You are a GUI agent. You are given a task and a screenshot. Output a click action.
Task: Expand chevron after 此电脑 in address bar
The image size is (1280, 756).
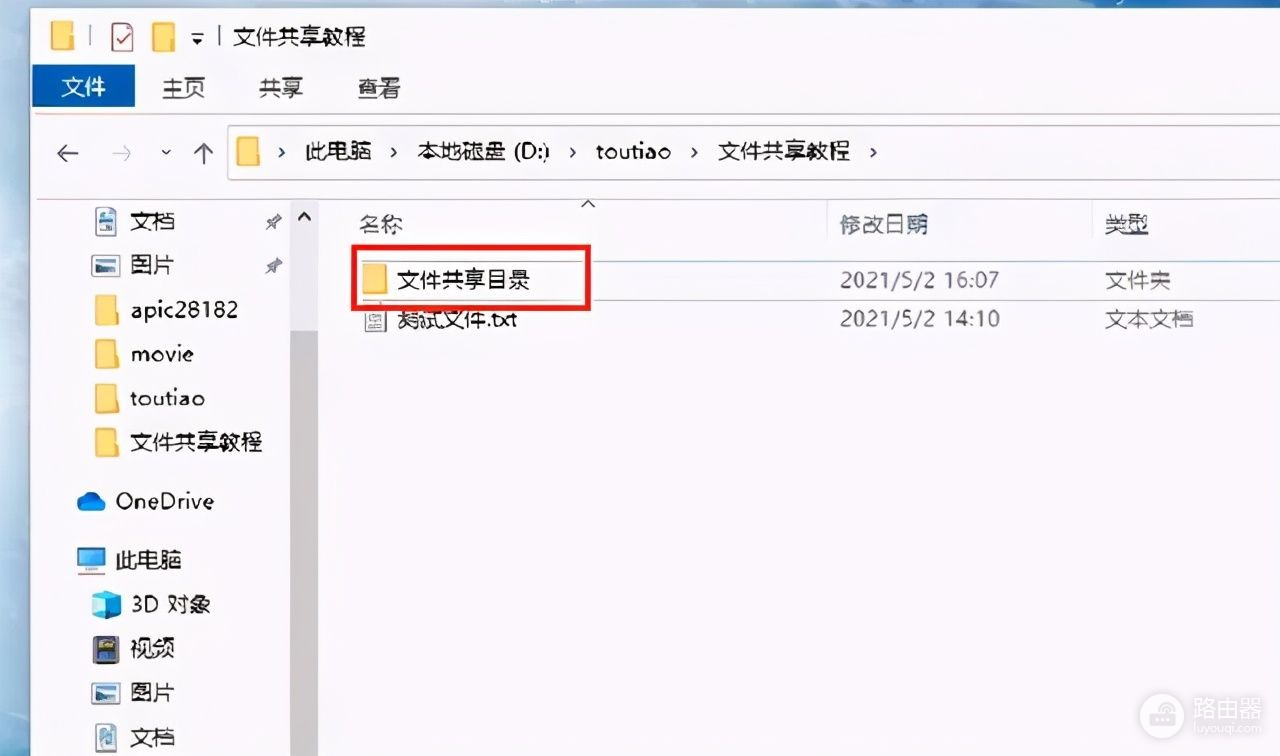click(394, 152)
